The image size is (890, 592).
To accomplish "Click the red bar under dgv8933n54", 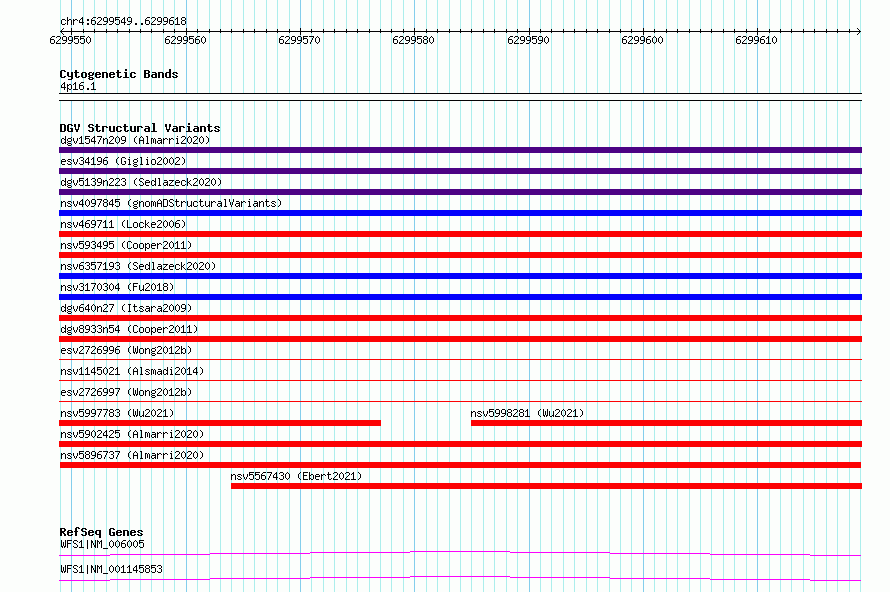I will pos(460,339).
